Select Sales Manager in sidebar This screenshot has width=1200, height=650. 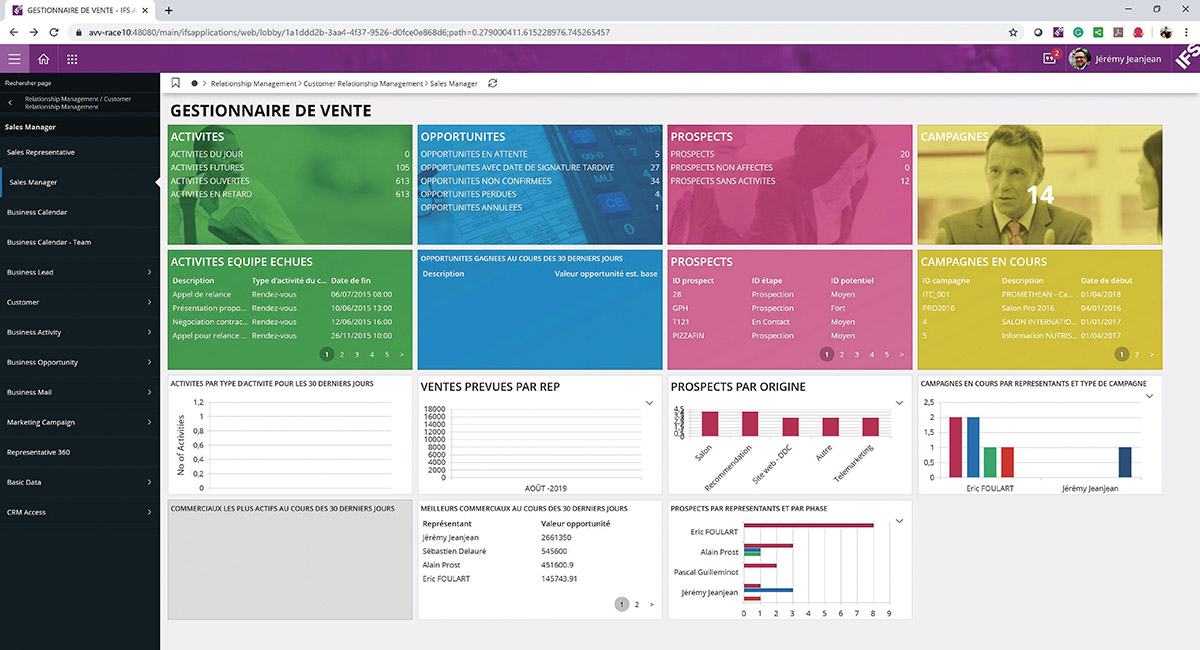coord(80,182)
